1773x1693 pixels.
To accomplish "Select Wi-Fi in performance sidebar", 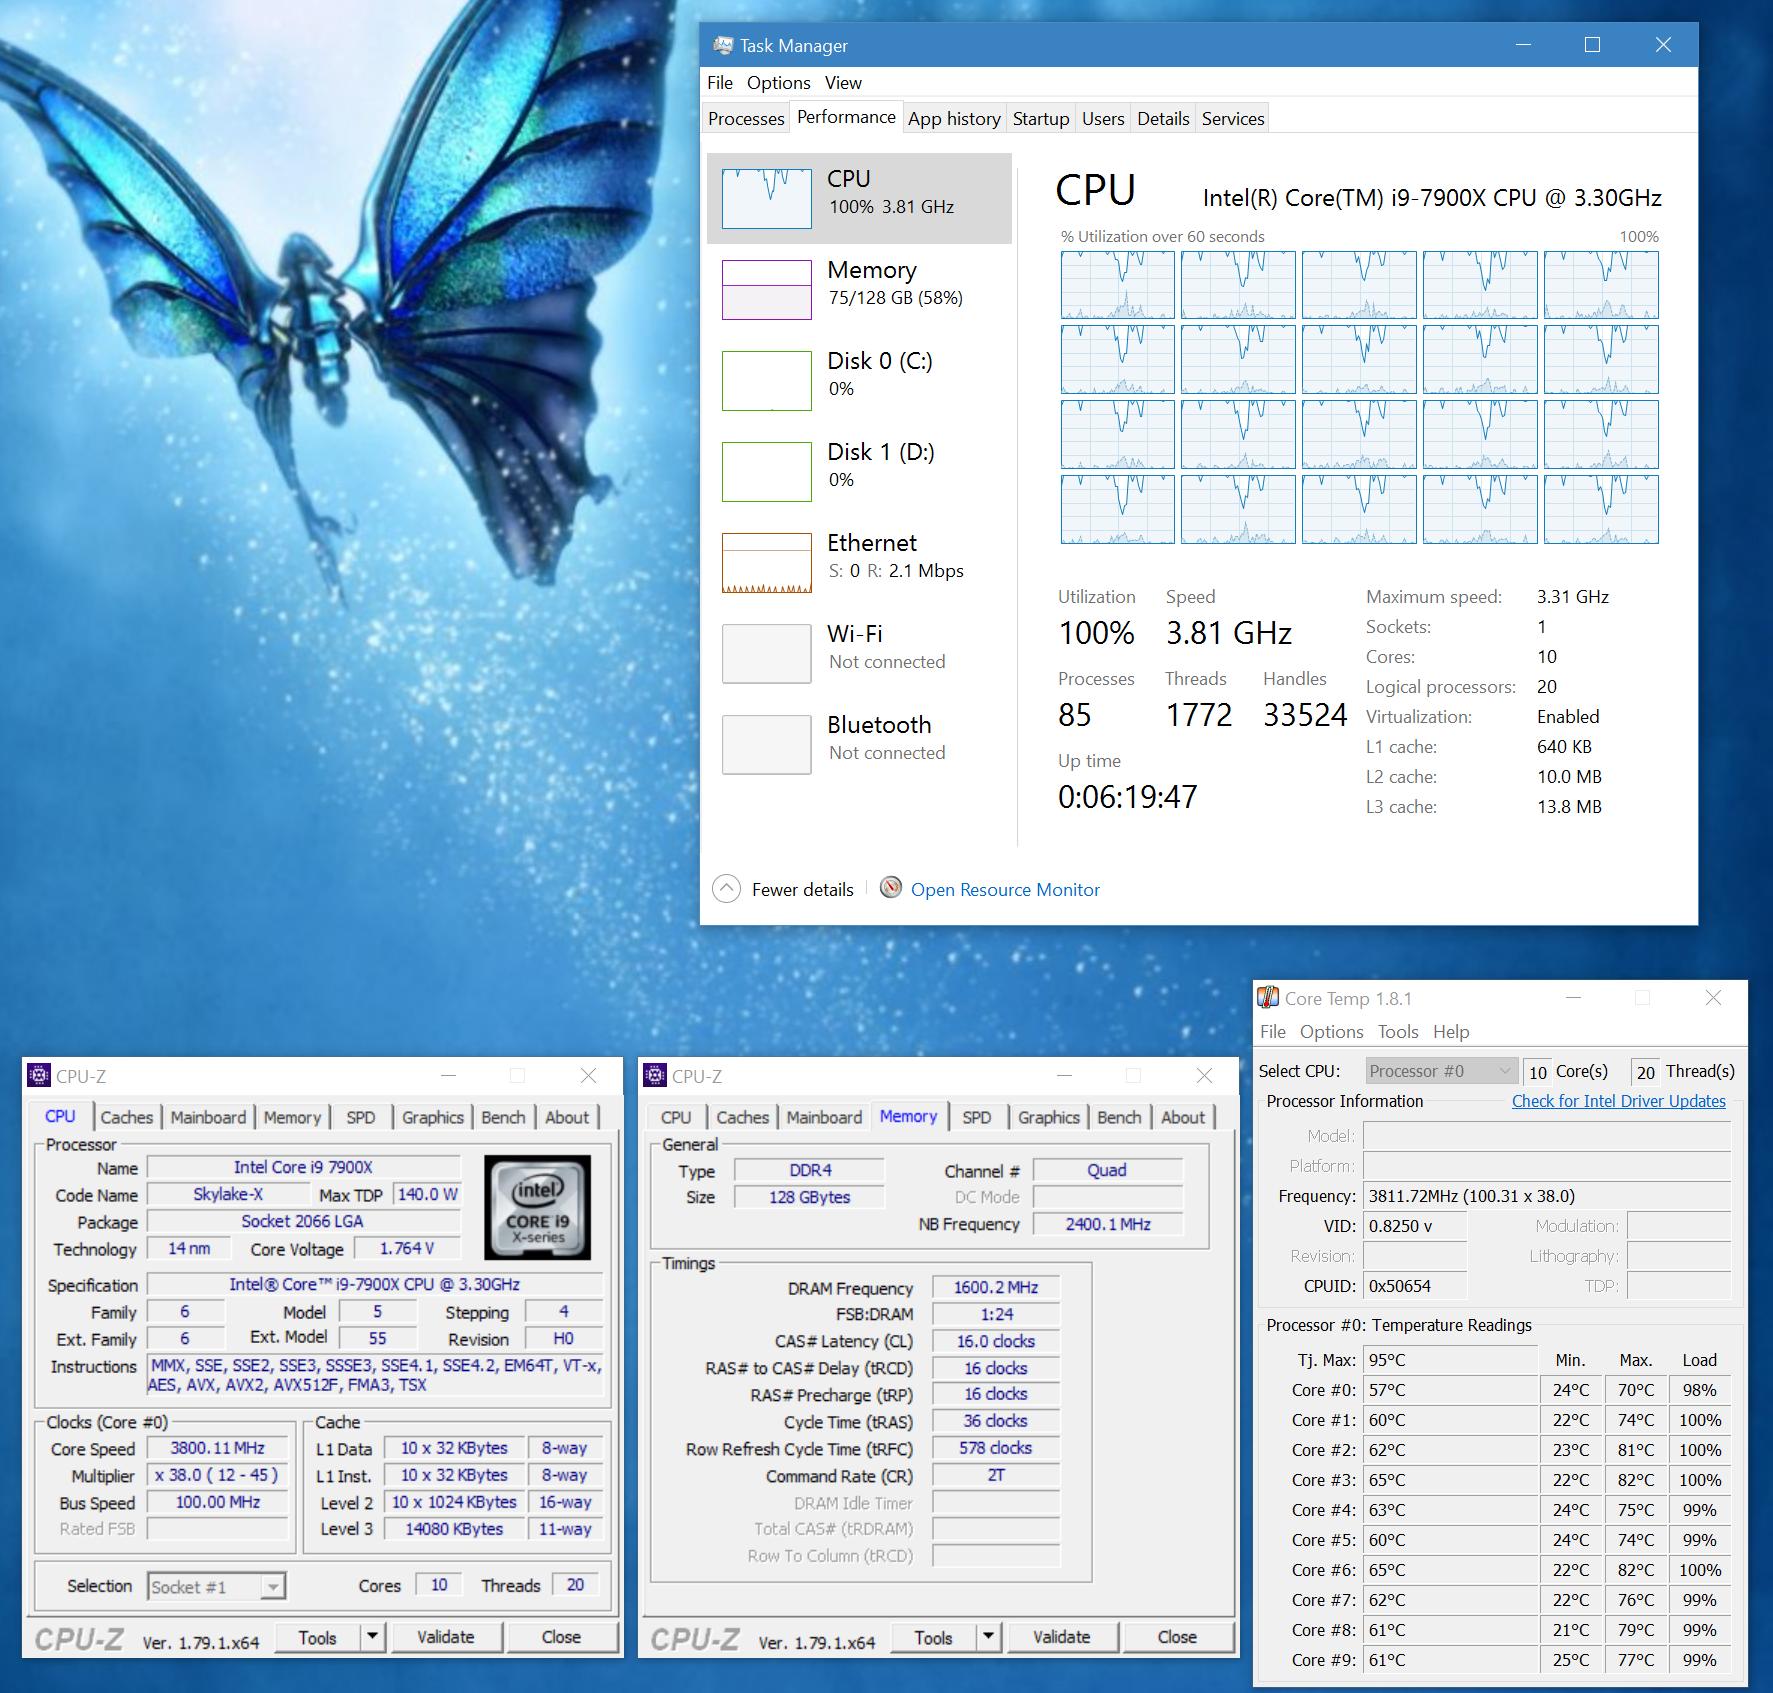I will click(x=859, y=653).
